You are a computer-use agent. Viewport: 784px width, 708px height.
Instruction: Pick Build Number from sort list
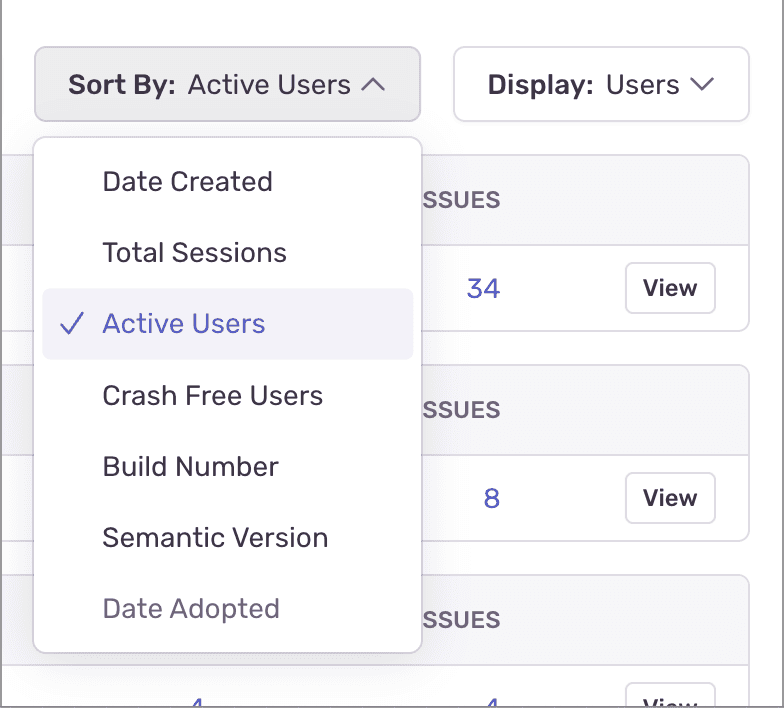(x=190, y=467)
